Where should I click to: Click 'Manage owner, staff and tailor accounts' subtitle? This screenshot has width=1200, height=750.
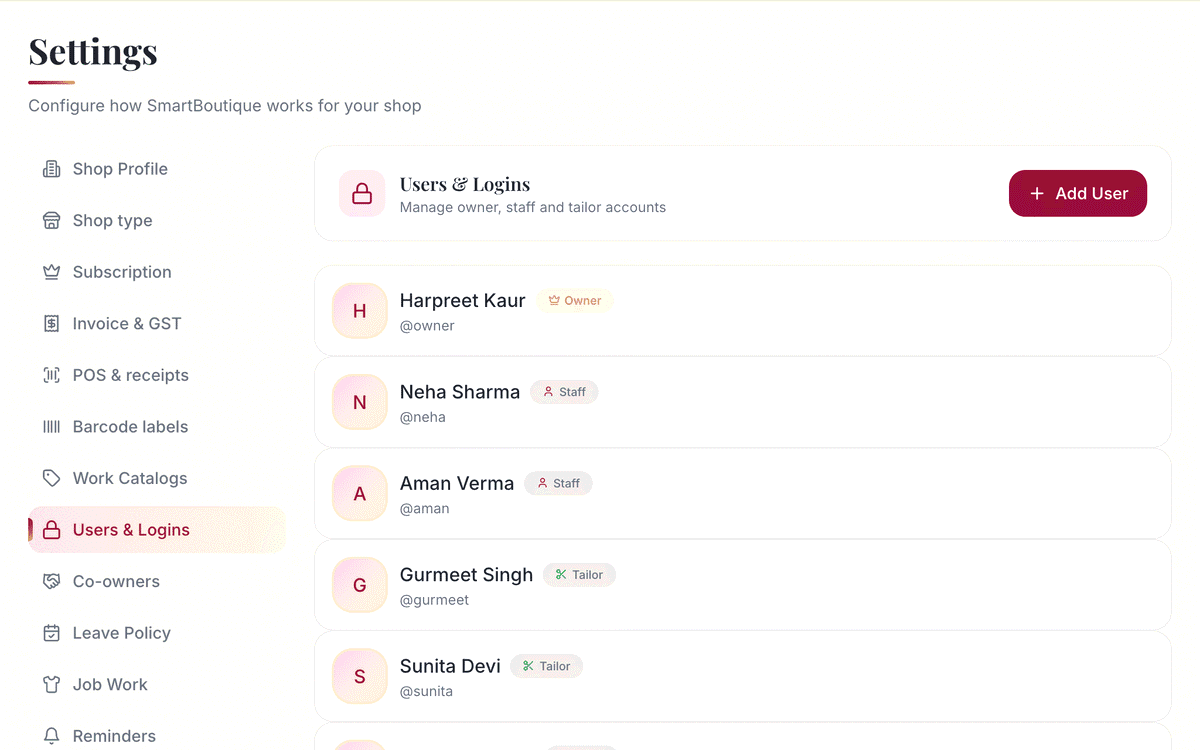tap(533, 208)
